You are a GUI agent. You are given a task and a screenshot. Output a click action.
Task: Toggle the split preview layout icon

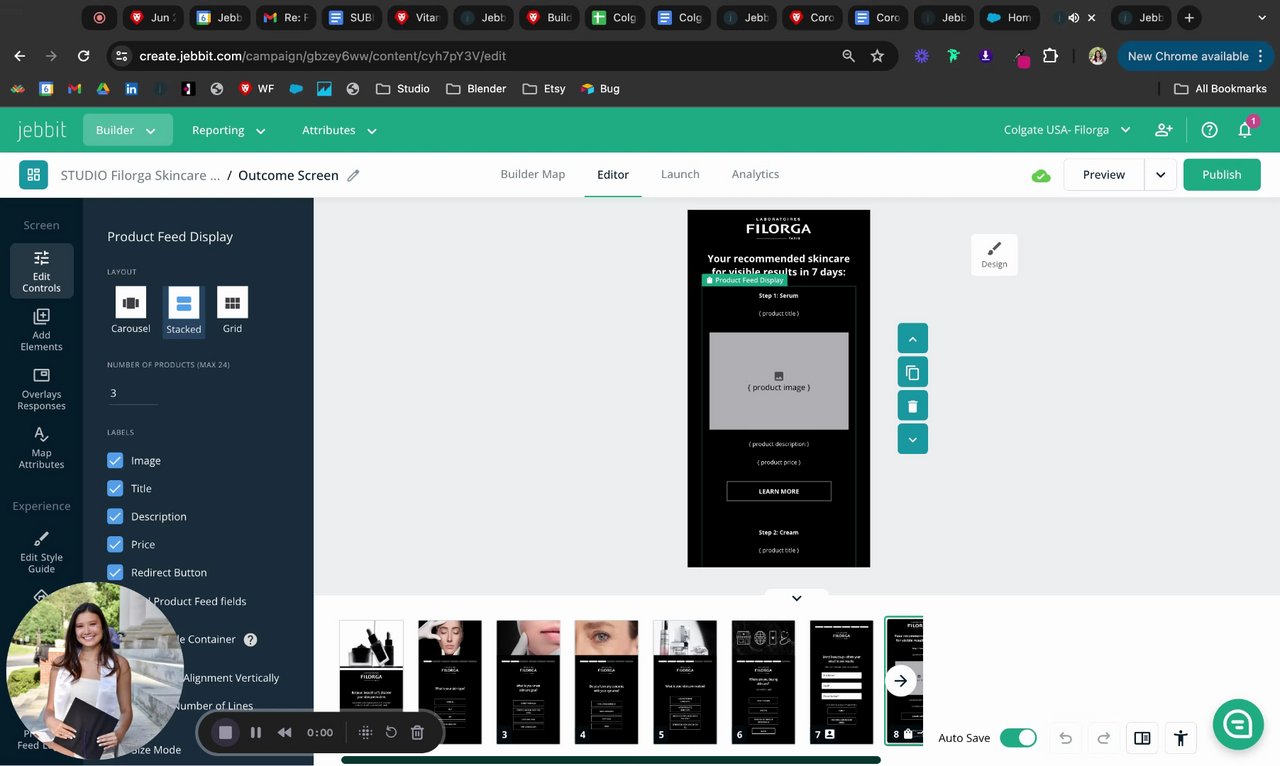1142,738
